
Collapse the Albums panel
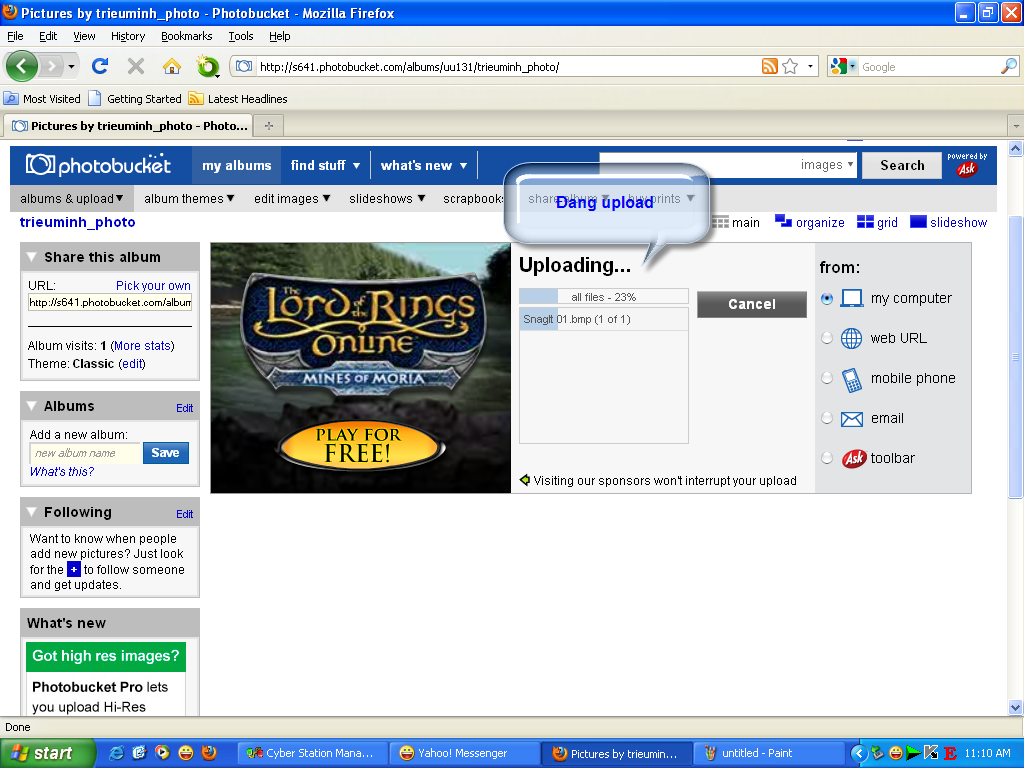click(x=31, y=406)
